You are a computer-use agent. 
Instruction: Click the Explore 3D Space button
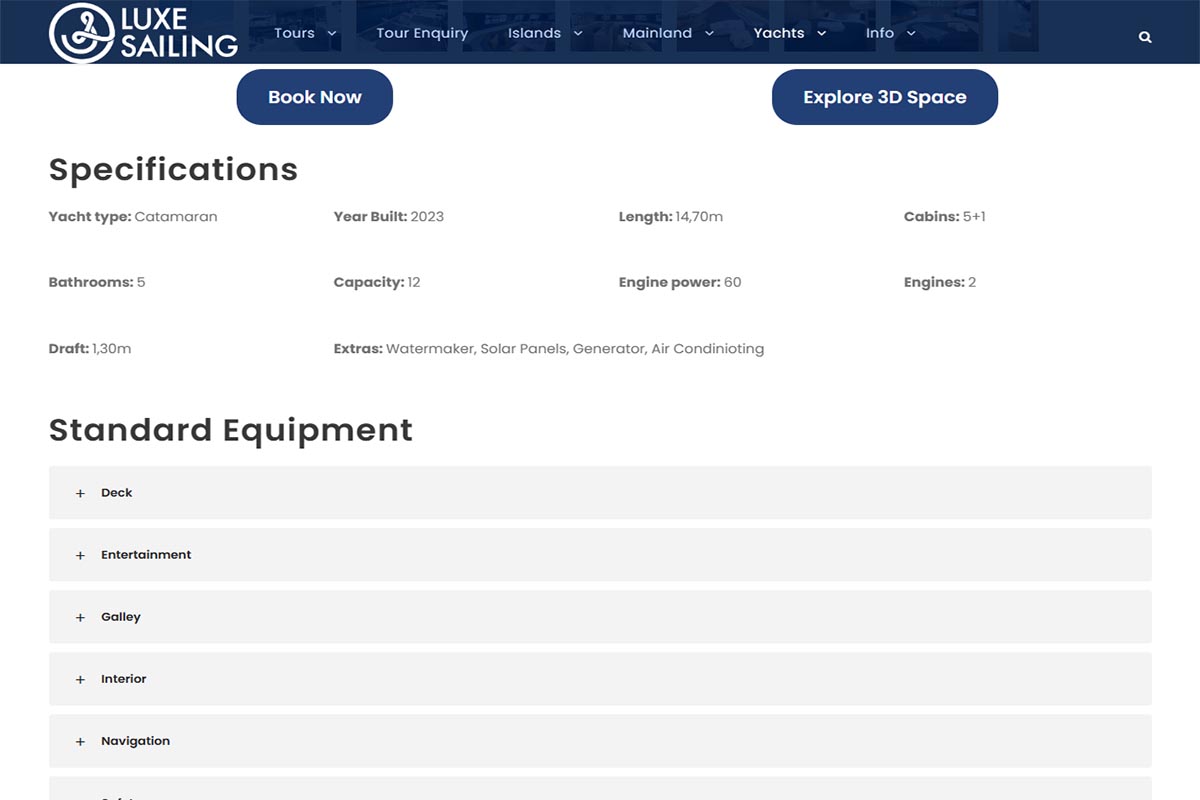pos(885,97)
